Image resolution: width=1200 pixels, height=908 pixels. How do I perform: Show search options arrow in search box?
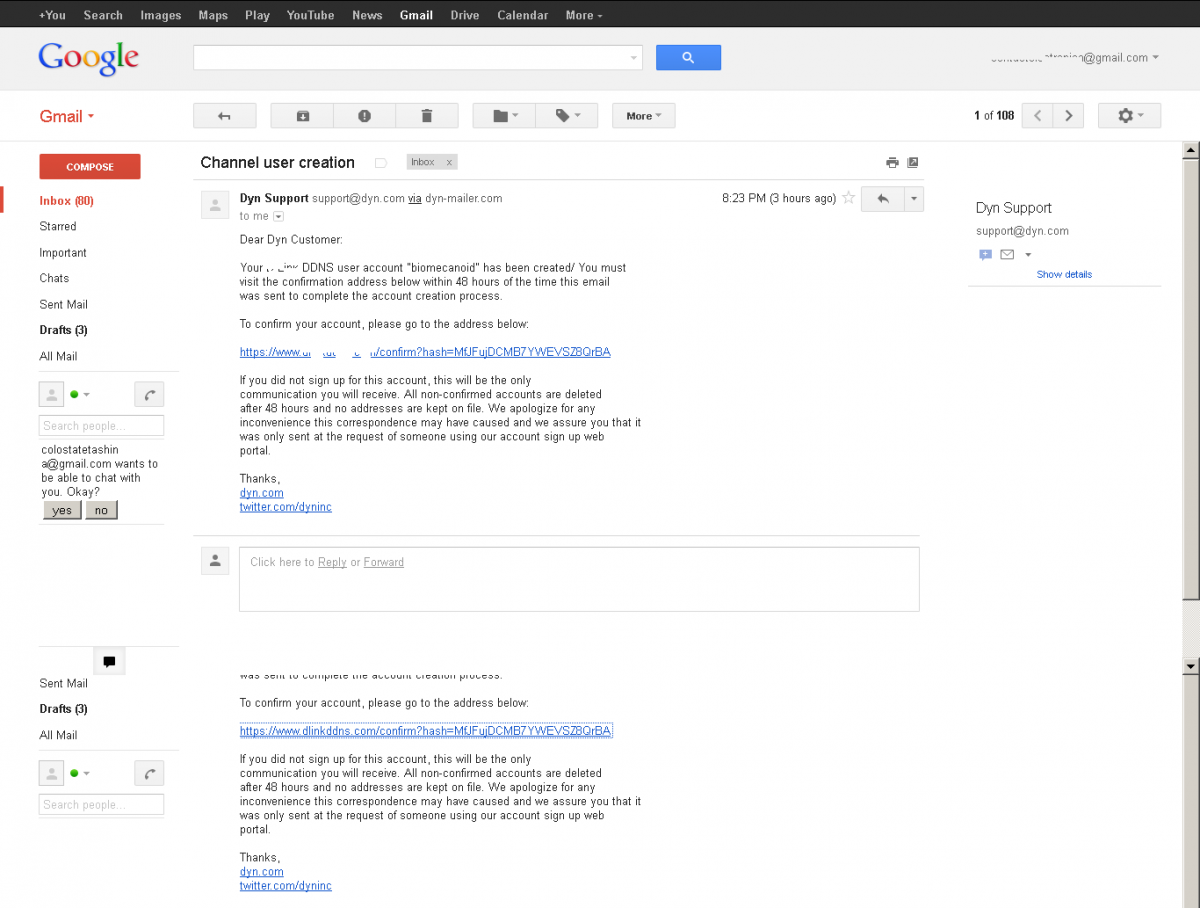pyautogui.click(x=634, y=58)
